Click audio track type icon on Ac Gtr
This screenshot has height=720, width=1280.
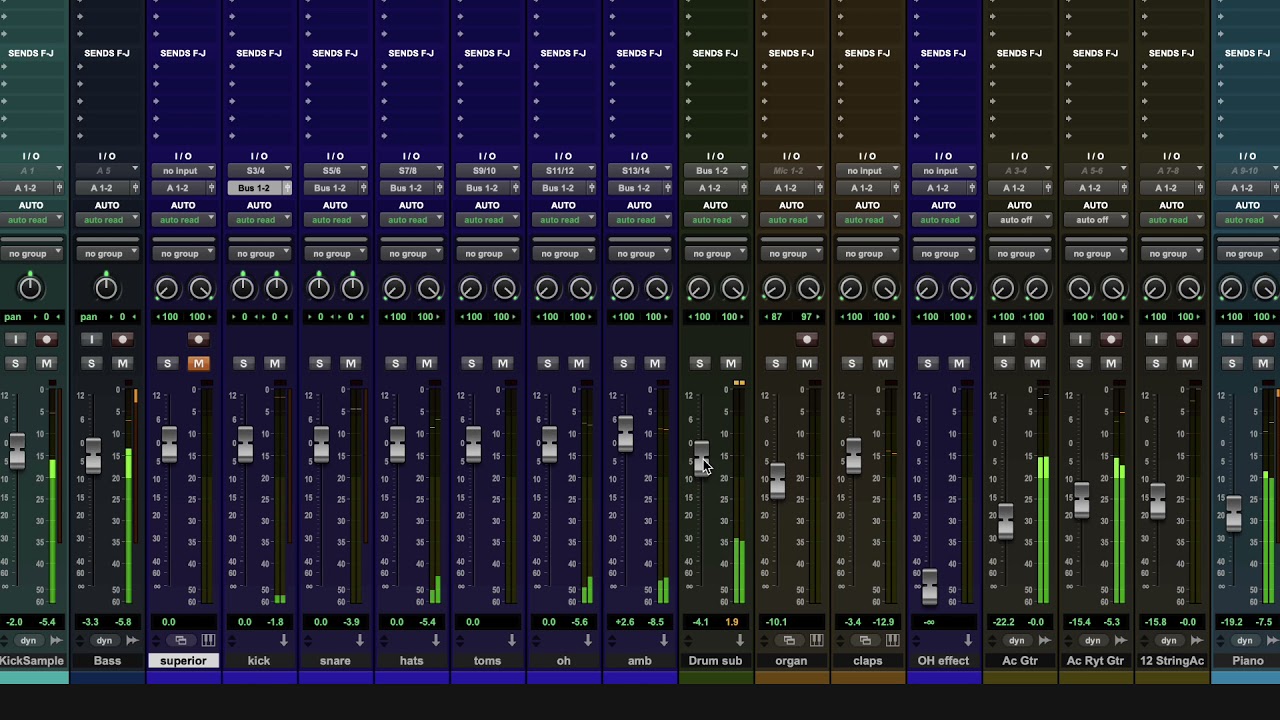[1044, 640]
